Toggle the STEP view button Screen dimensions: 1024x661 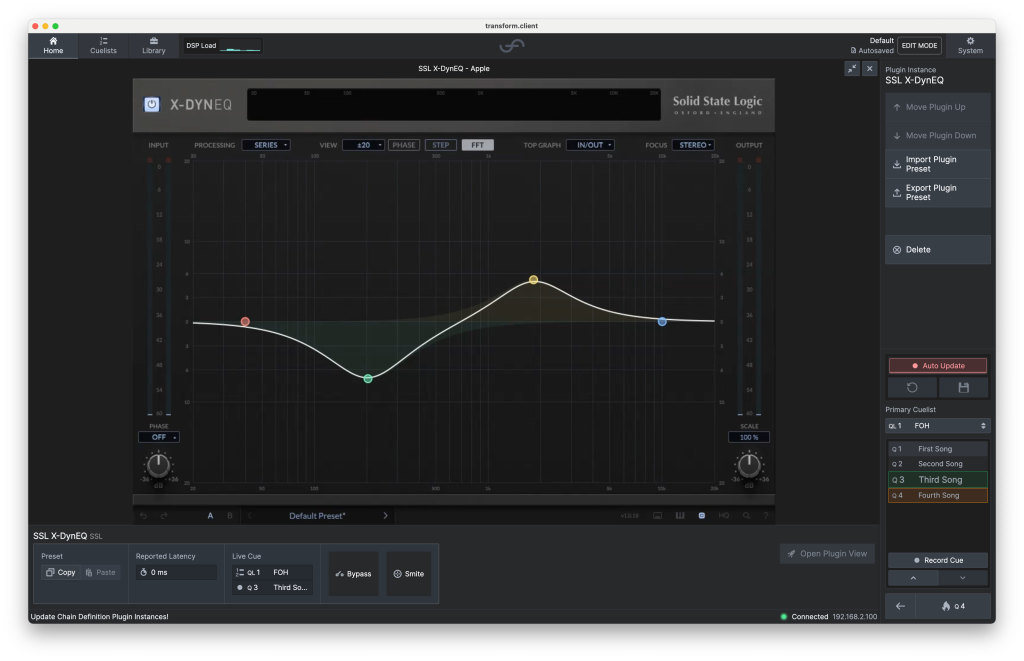(x=441, y=145)
